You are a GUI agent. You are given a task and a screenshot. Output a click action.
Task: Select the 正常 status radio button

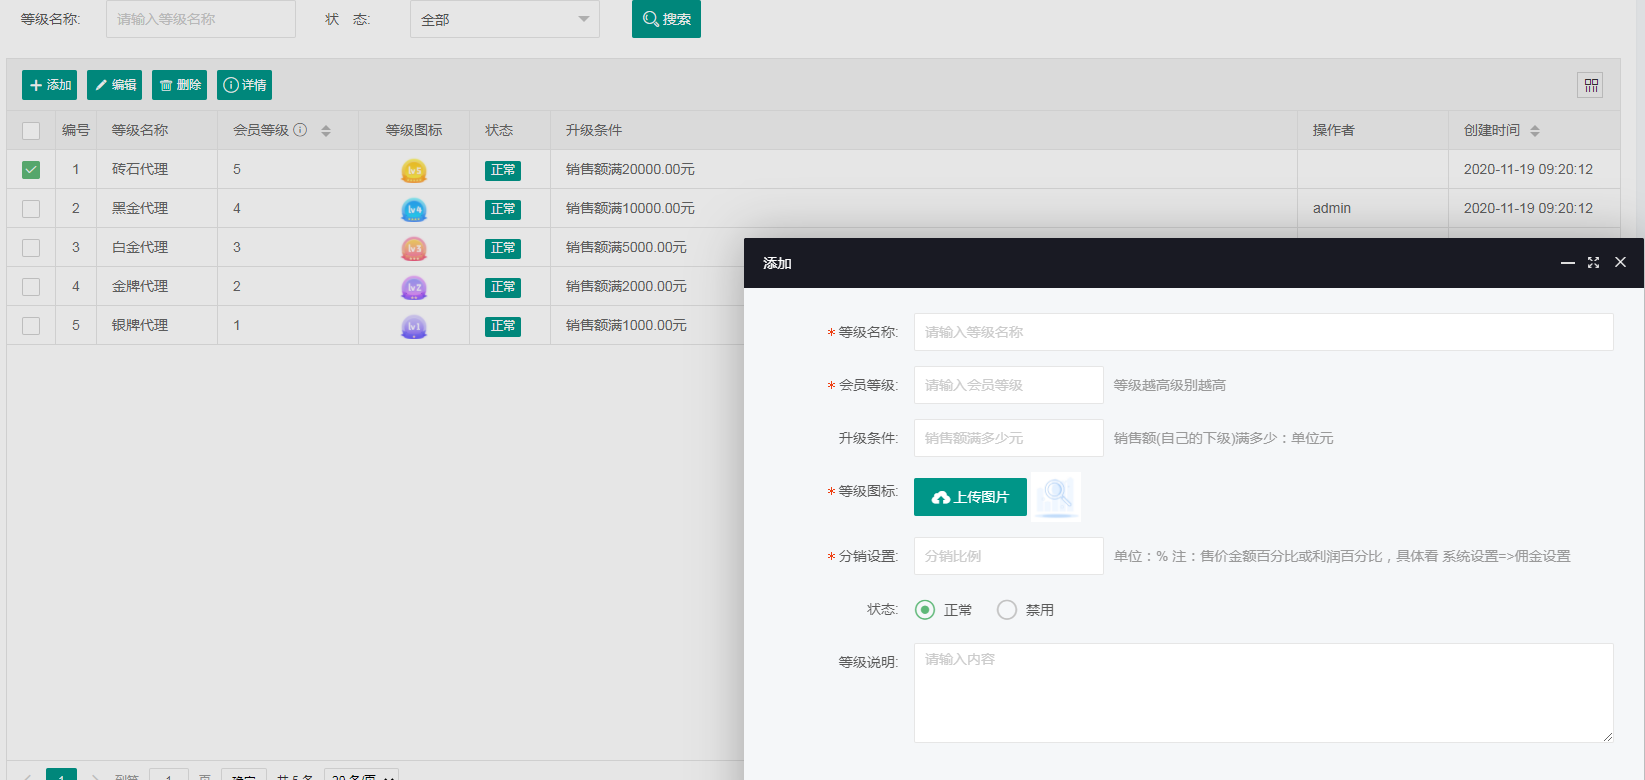925,610
